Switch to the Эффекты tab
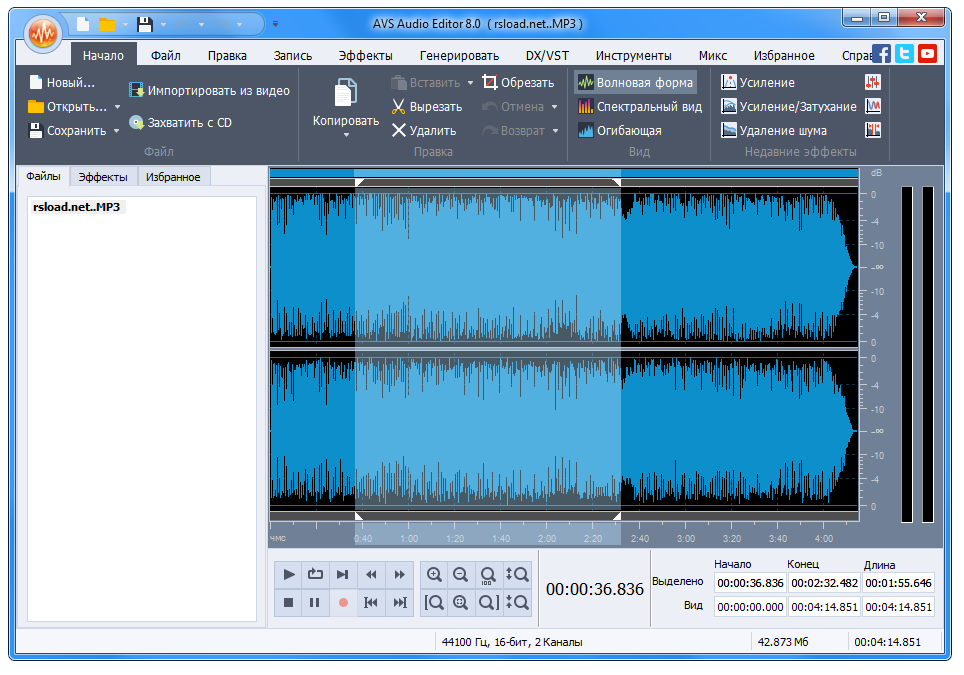This screenshot has height=675, width=964. pyautogui.click(x=102, y=175)
